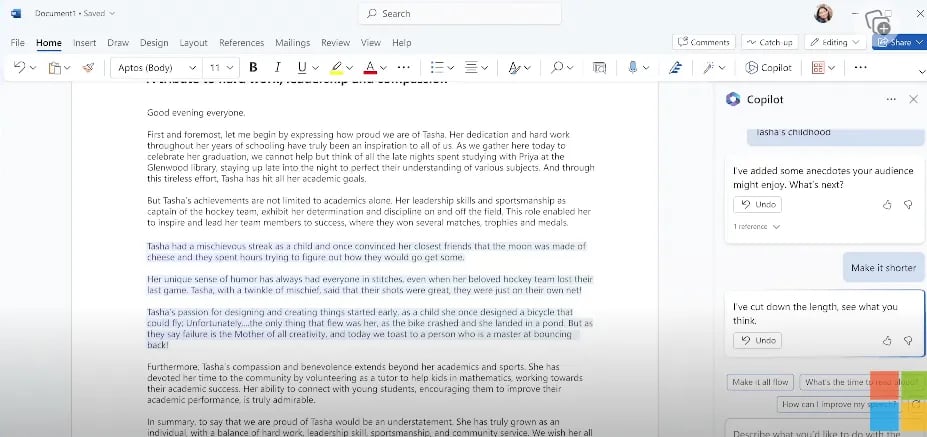The height and width of the screenshot is (437, 927).
Task: Expand the alignment dropdown arrow
Action: pyautogui.click(x=484, y=68)
